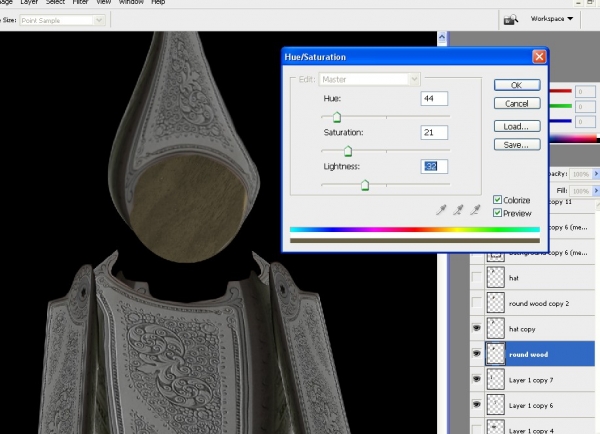Click the Lightness slider handle
Screen dimensions: 600x434
365,185
